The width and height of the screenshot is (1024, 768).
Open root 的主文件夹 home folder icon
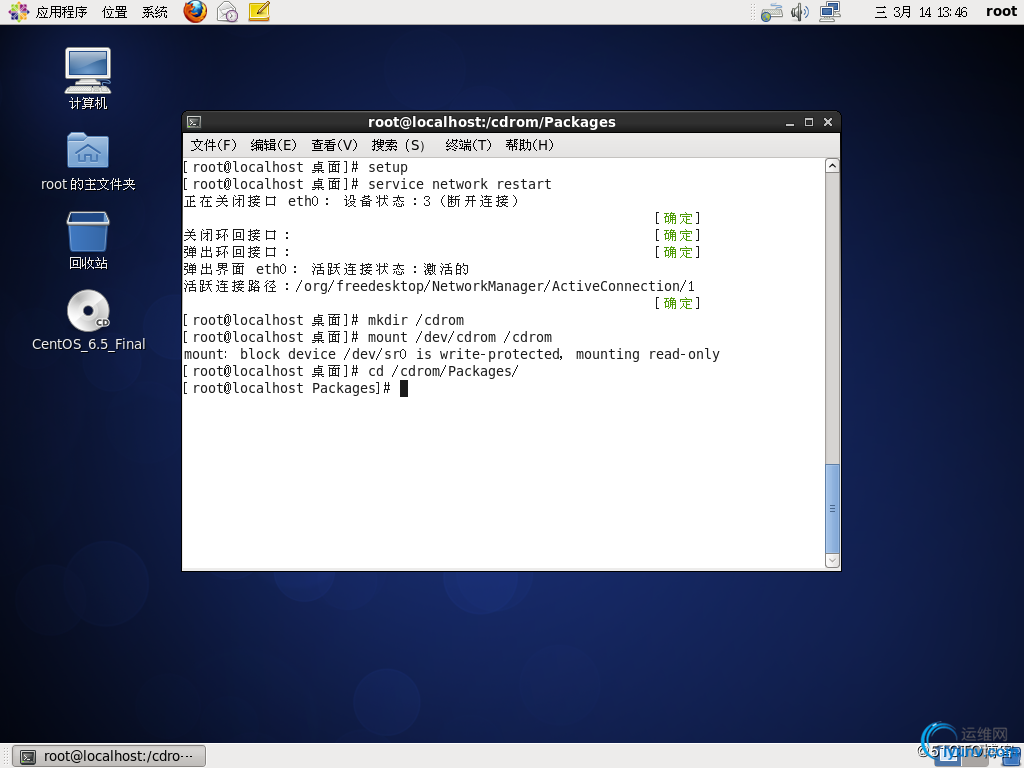click(88, 161)
